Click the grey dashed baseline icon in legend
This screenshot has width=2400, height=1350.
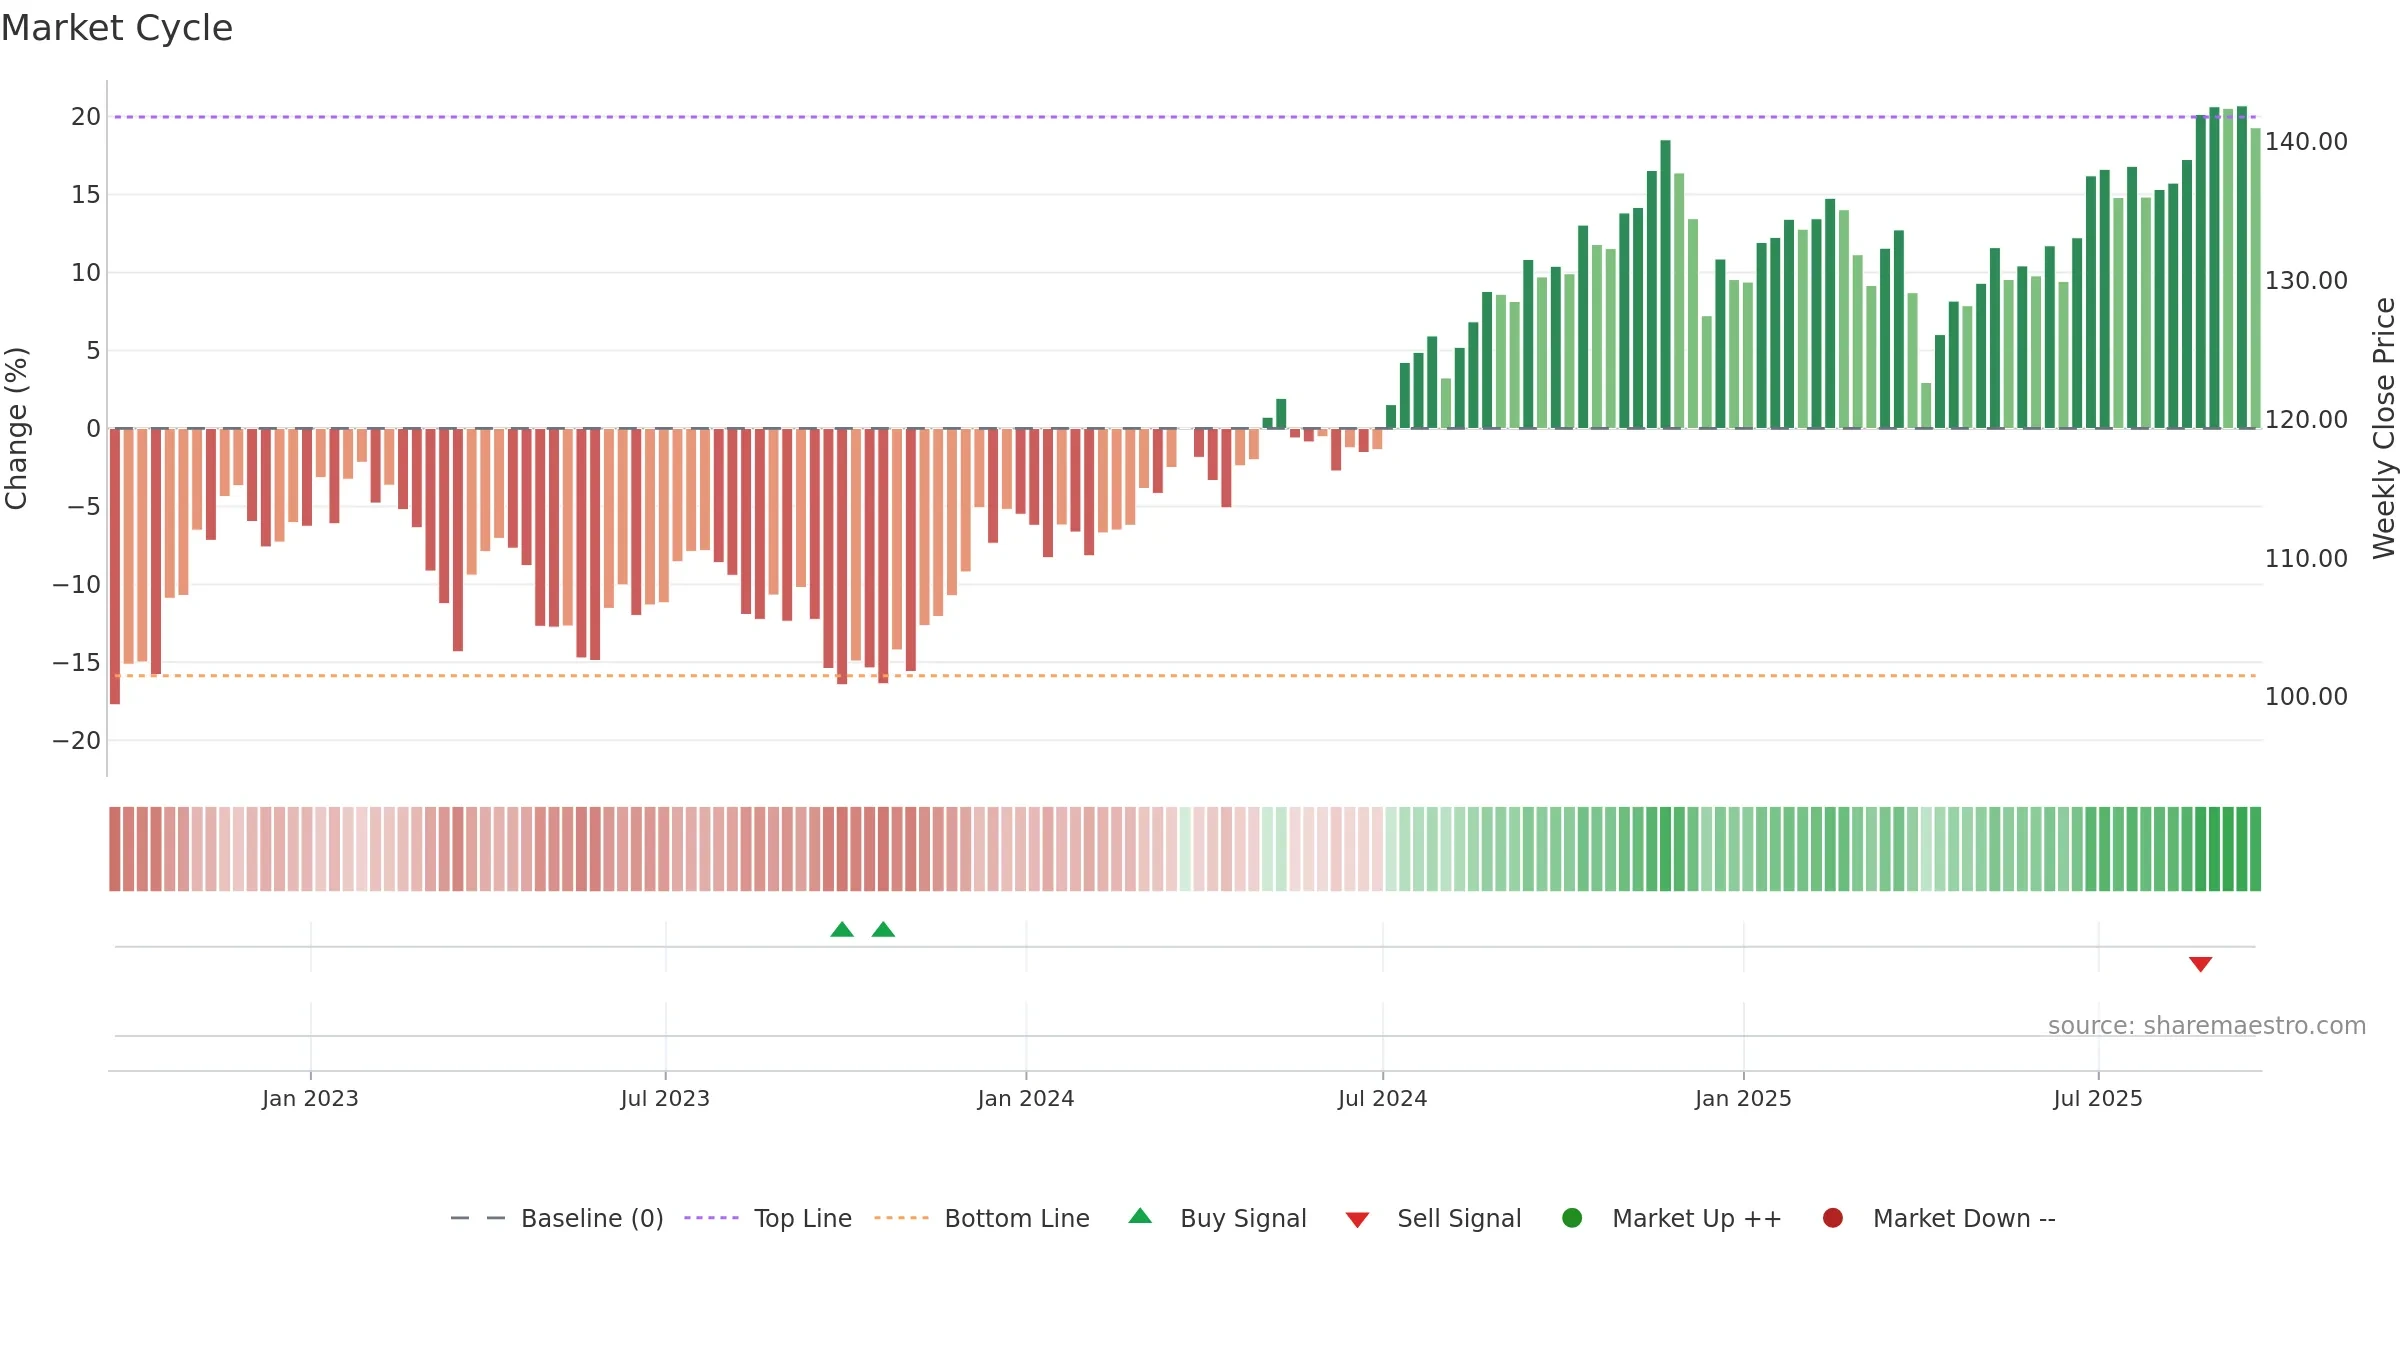tap(478, 1218)
